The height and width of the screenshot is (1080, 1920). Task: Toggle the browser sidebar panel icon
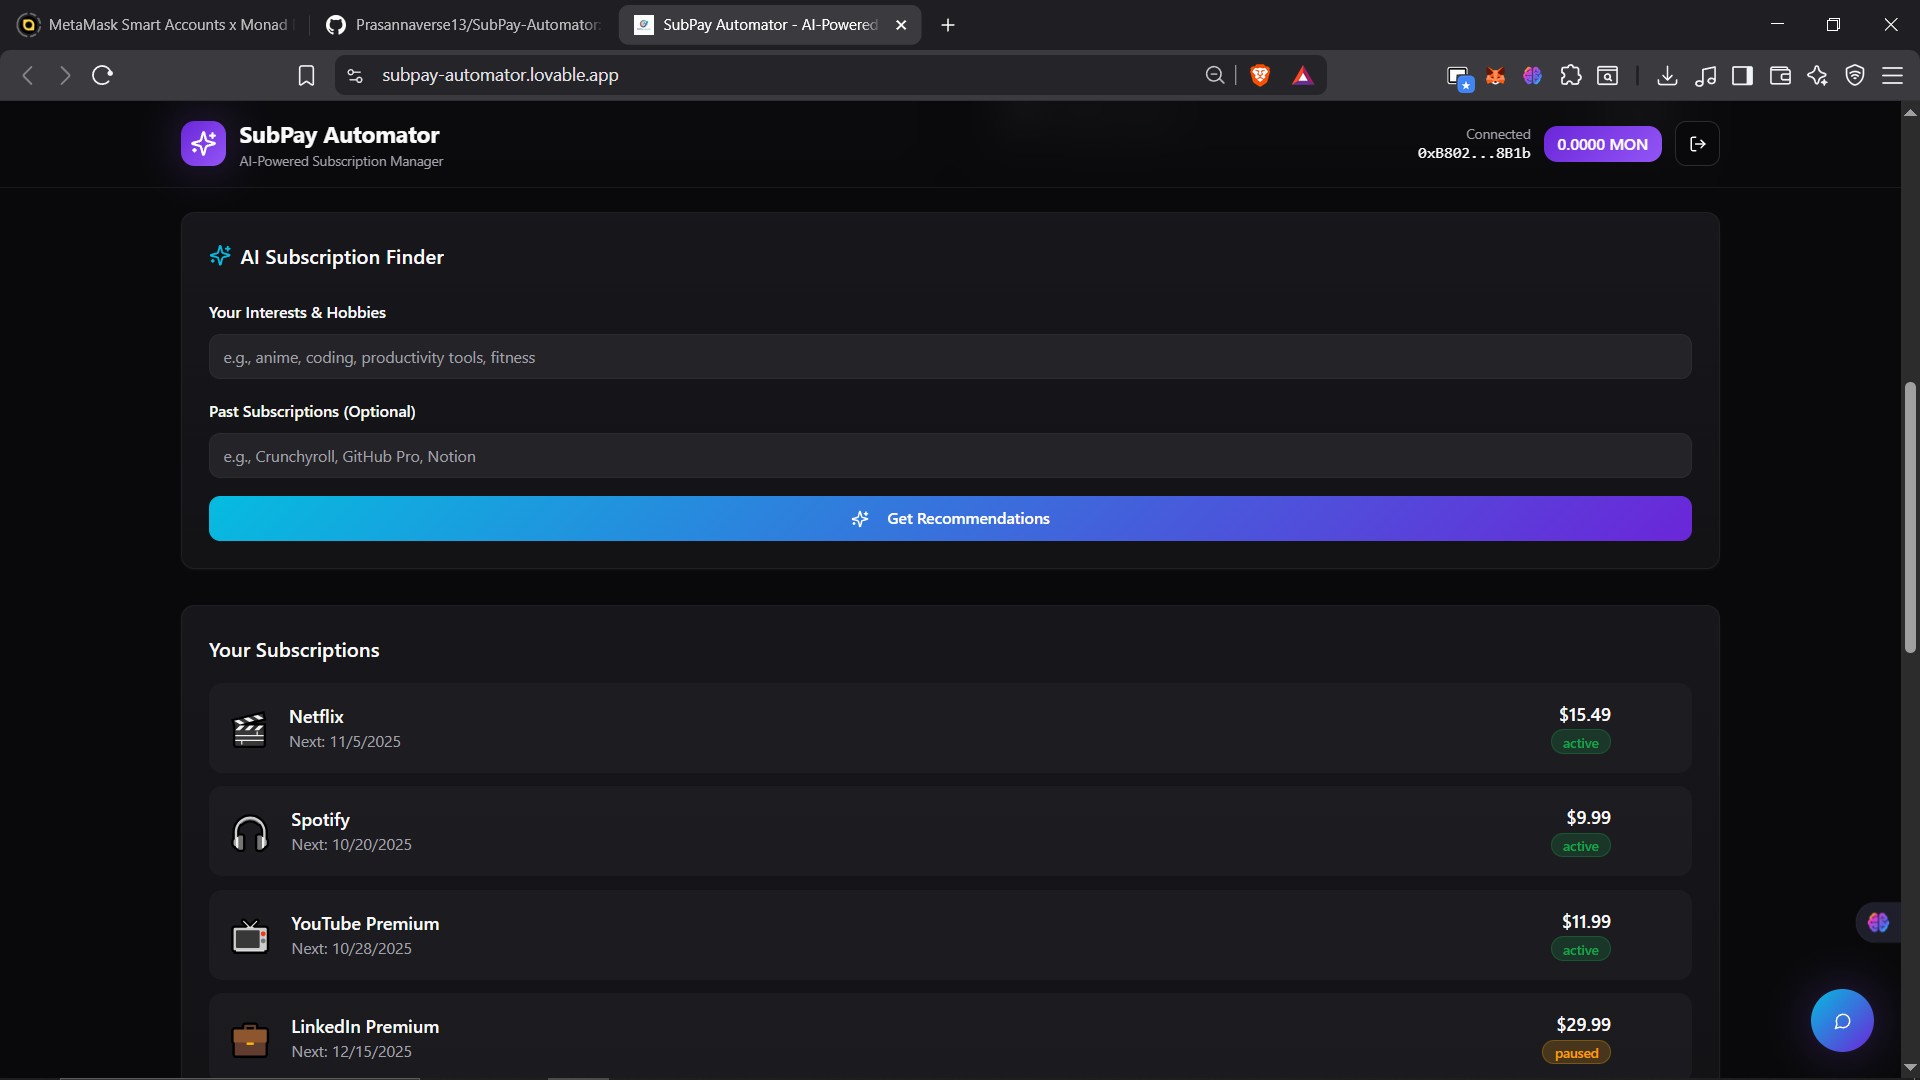pos(1742,75)
